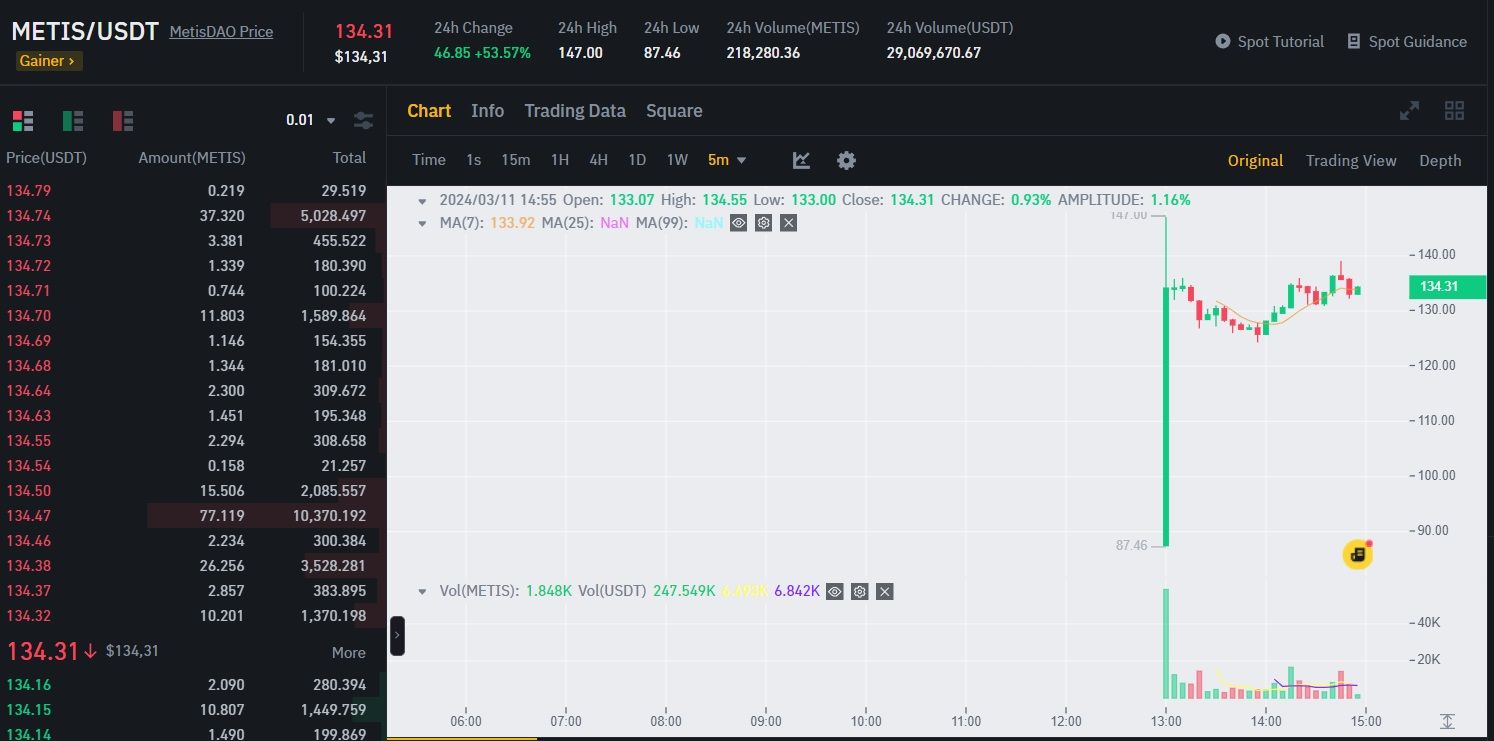Click the Gainer tag button
1494x741 pixels.
pos(48,61)
